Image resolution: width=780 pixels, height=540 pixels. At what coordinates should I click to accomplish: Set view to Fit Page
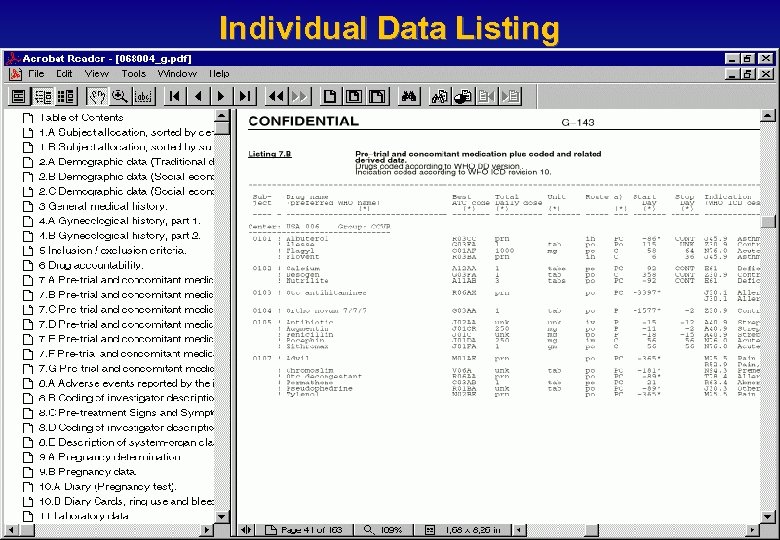(354, 96)
